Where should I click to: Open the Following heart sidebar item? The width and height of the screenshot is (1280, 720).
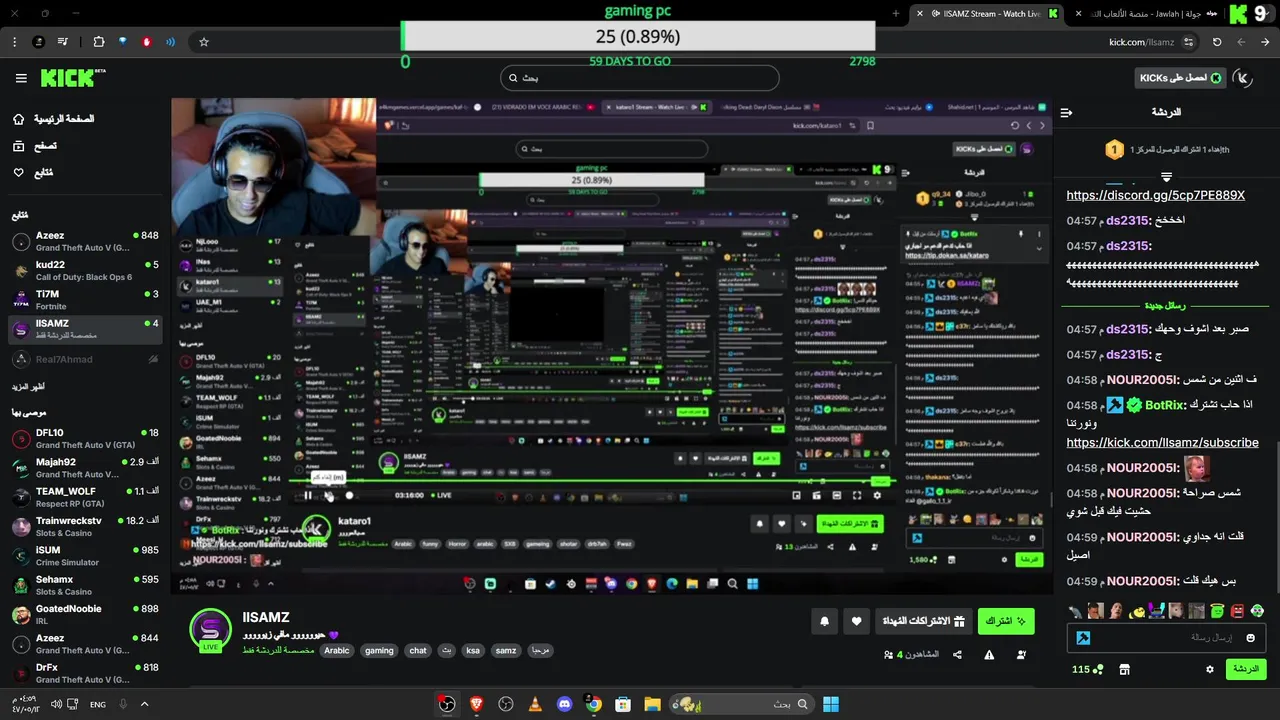(33, 173)
